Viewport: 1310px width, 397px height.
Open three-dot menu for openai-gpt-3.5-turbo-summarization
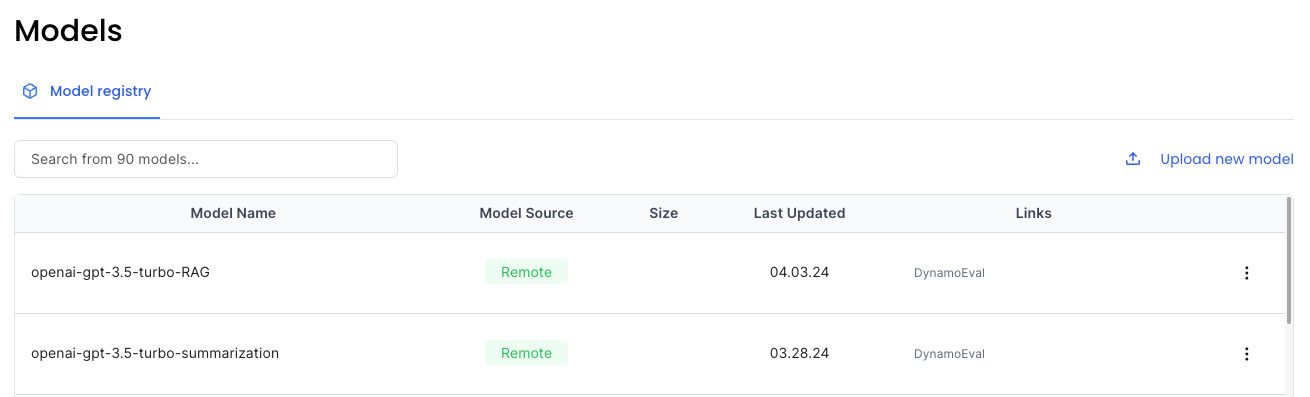[x=1246, y=354]
